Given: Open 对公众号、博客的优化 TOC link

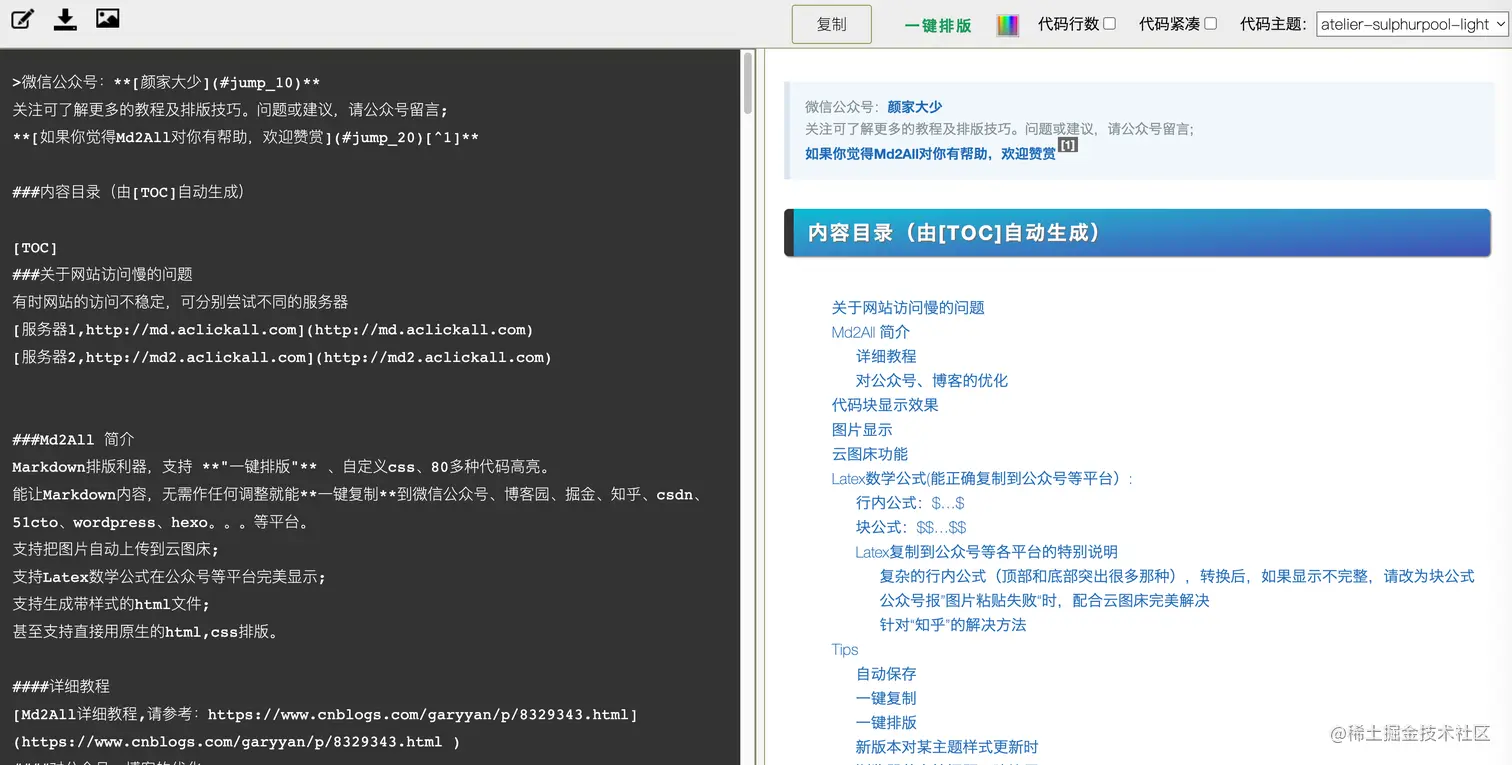Looking at the screenshot, I should click(x=932, y=380).
